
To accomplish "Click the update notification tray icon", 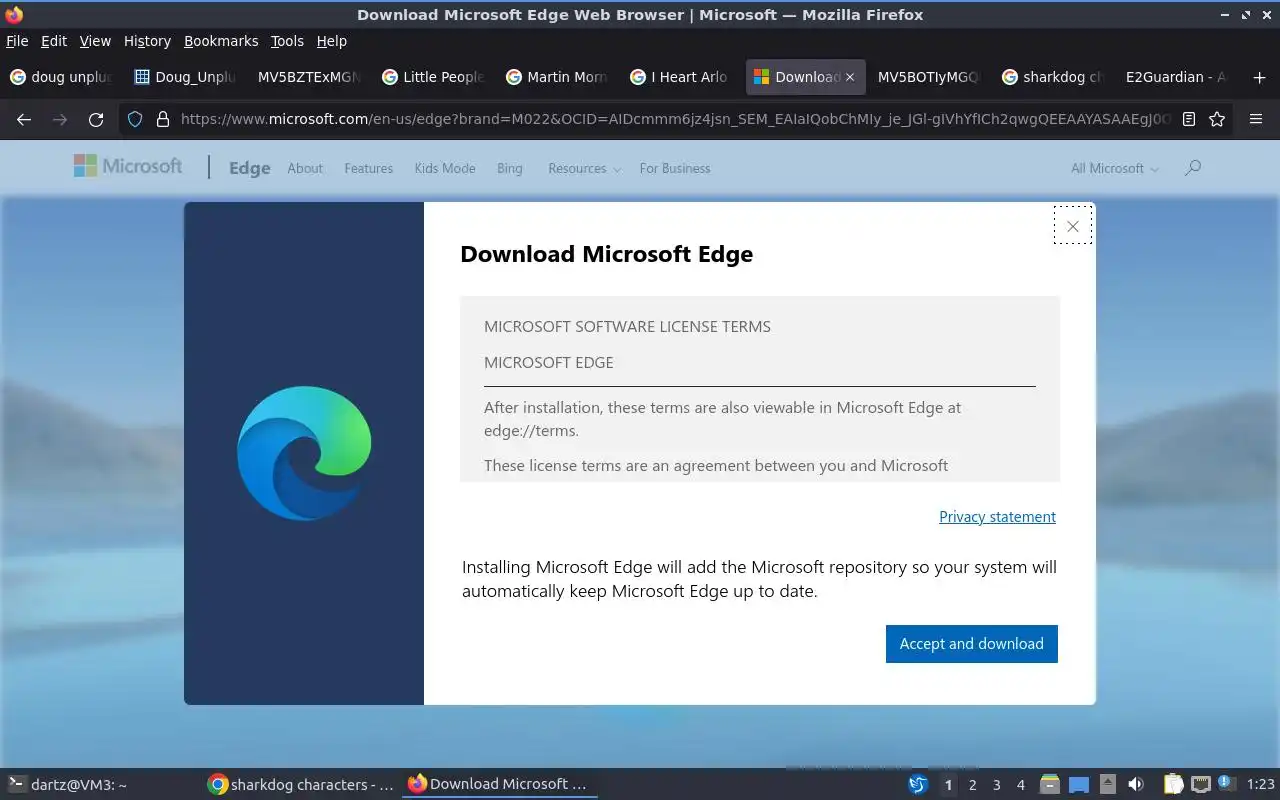I will (1227, 784).
